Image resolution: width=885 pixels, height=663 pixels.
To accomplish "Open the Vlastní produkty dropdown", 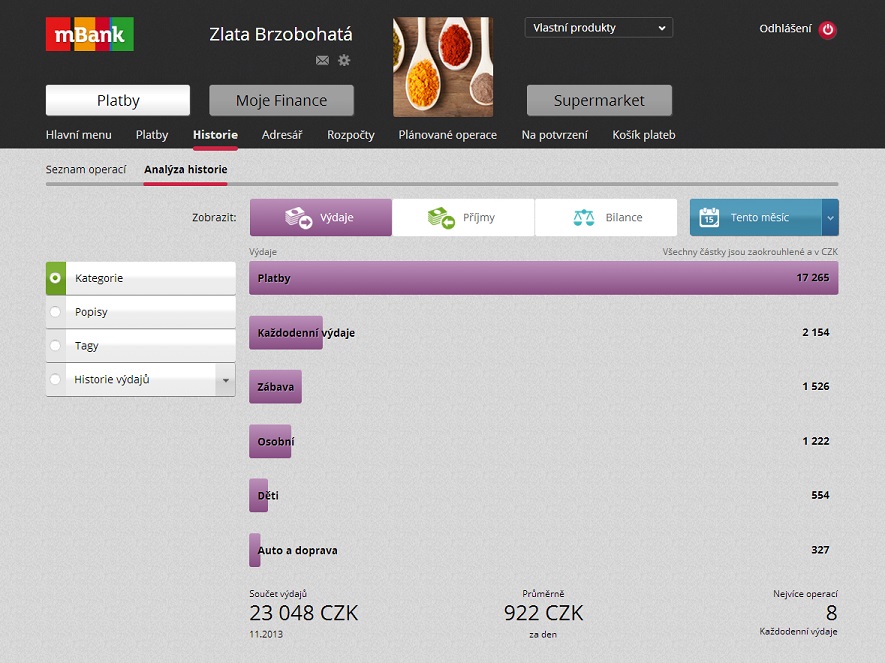I will [599, 28].
